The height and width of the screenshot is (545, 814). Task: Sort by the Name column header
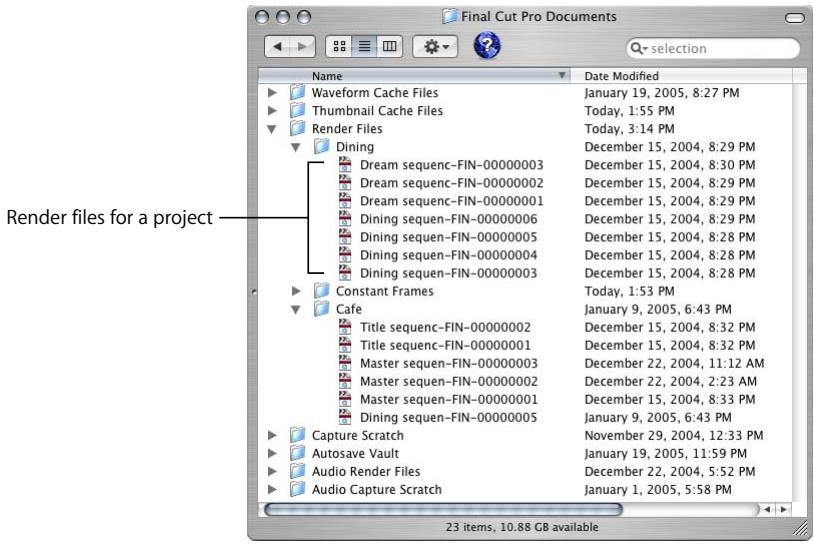click(414, 76)
